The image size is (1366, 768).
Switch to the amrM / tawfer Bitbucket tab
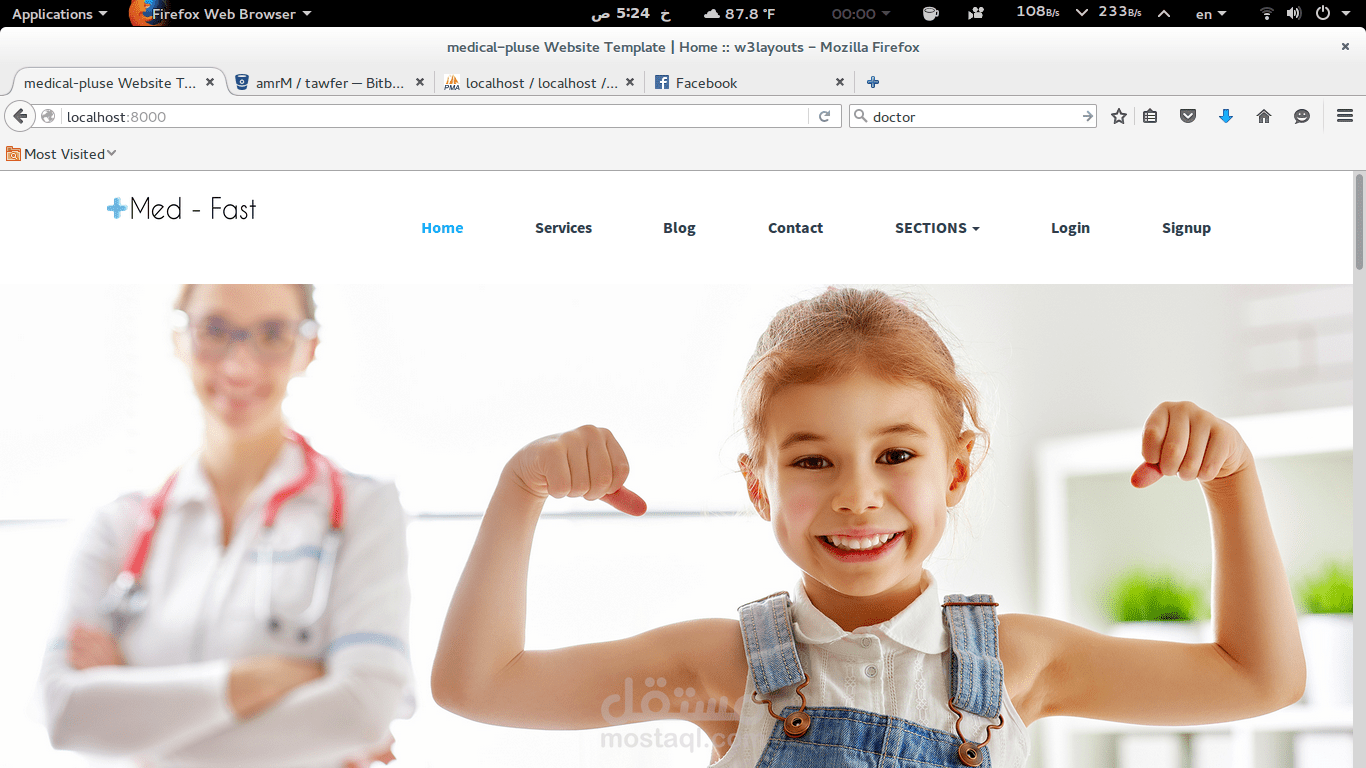[330, 83]
